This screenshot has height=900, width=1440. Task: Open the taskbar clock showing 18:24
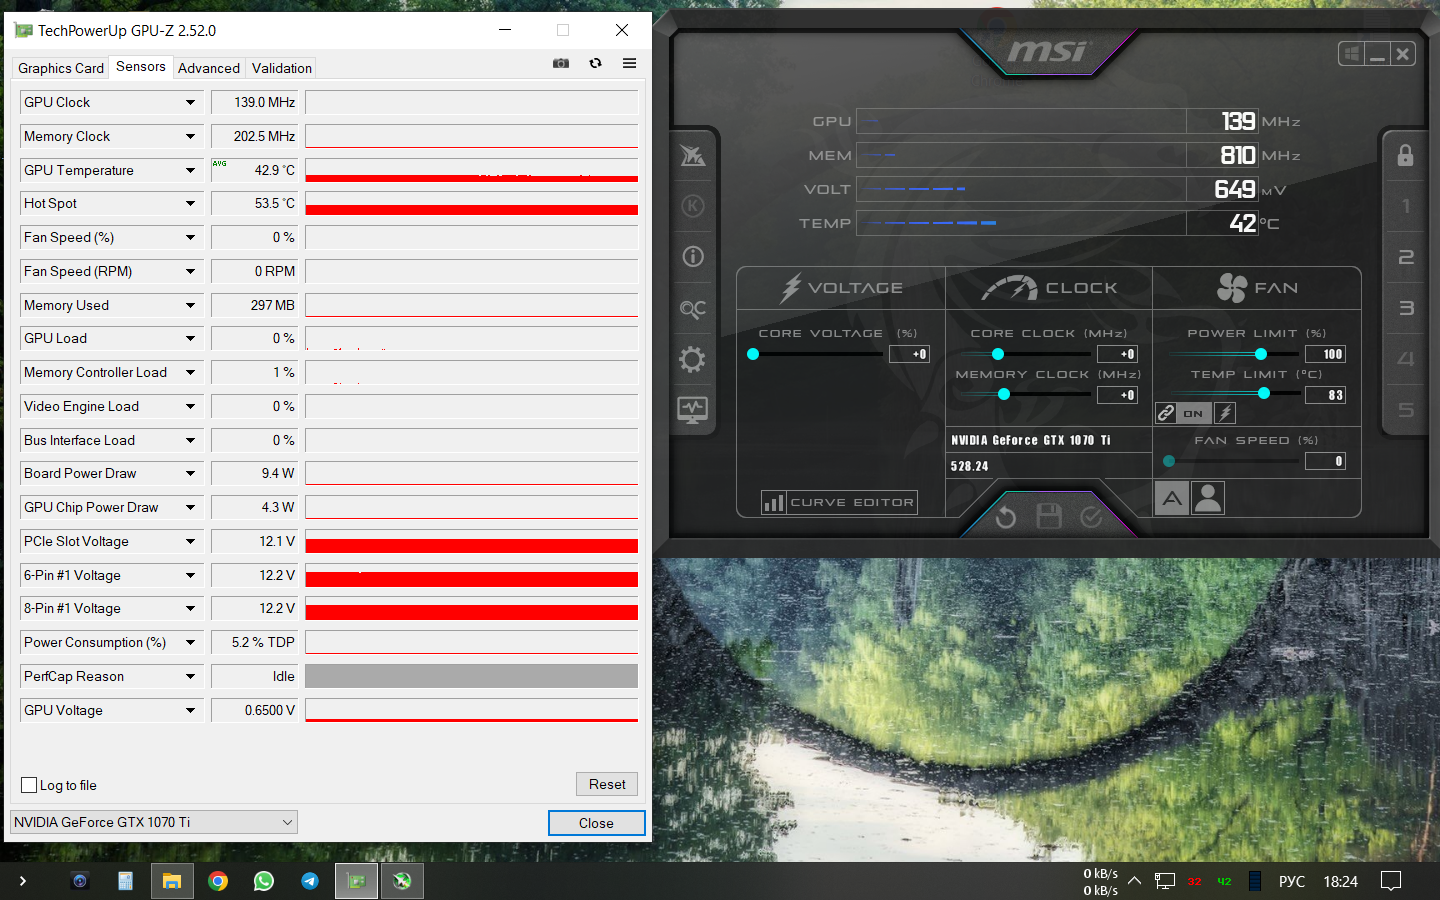[1341, 881]
